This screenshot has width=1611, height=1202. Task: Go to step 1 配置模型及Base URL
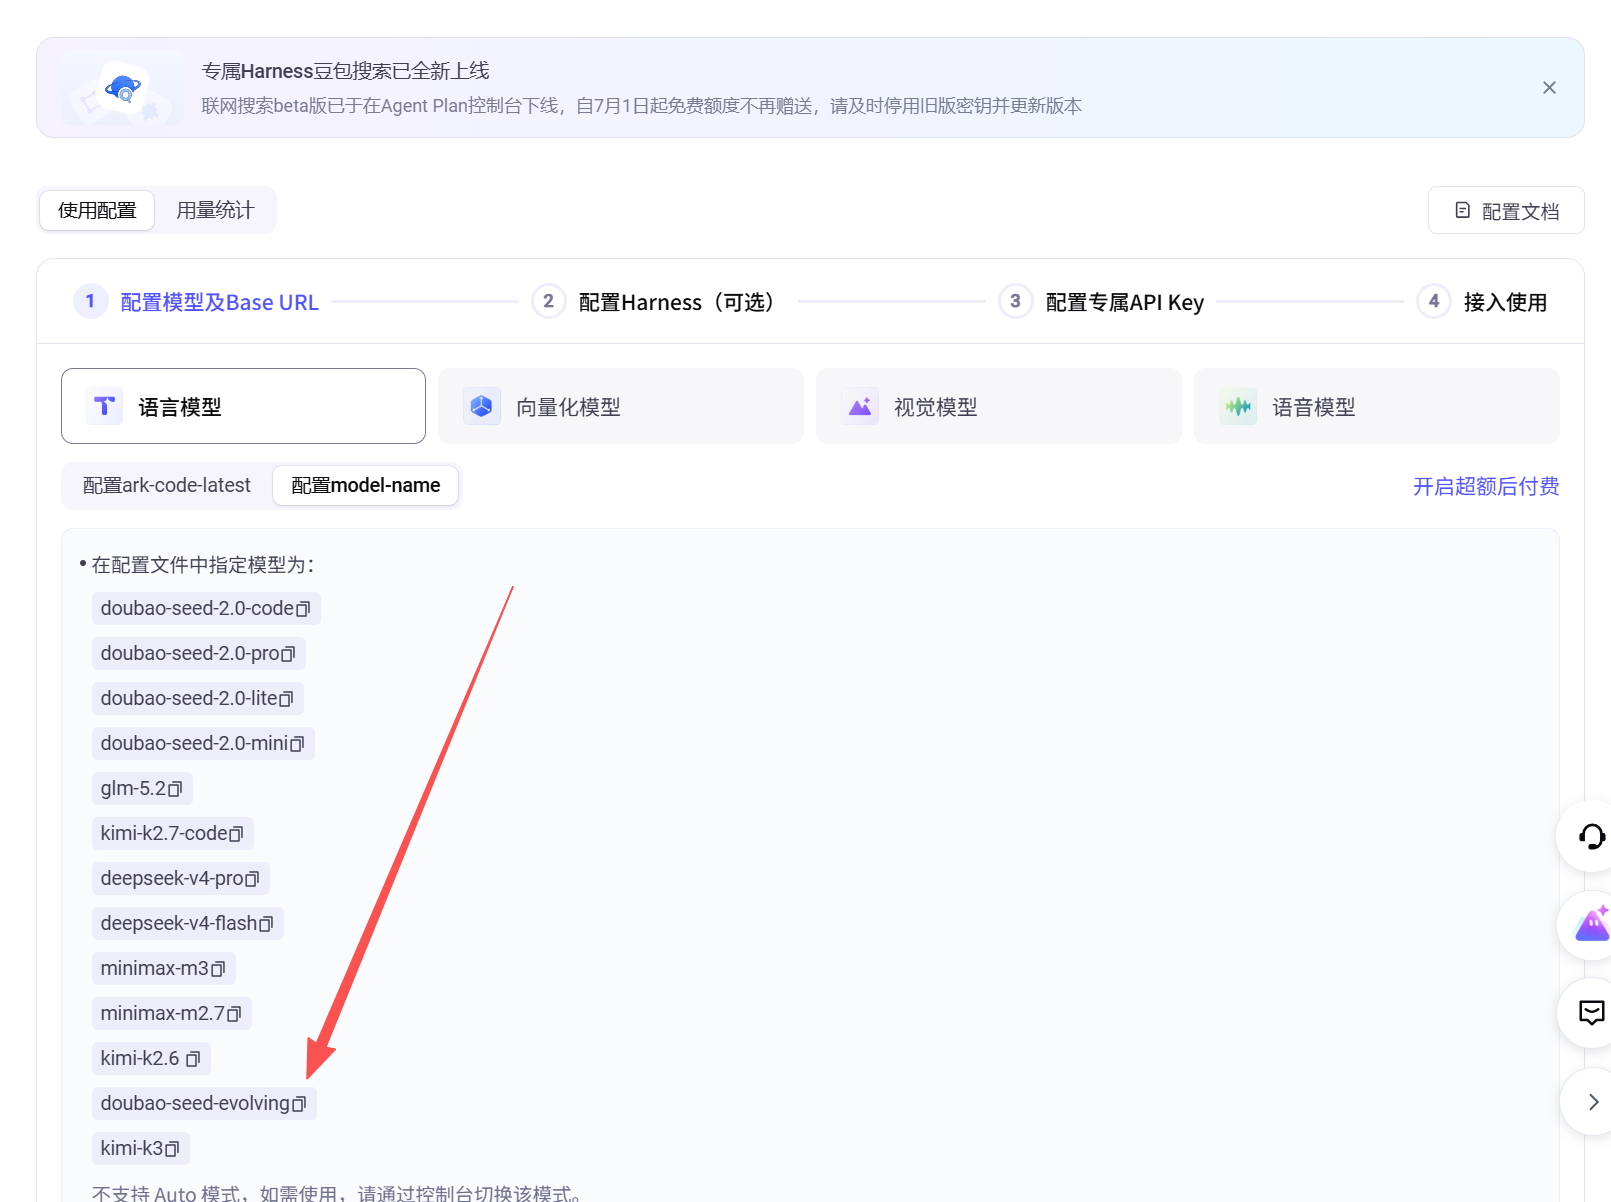click(196, 302)
